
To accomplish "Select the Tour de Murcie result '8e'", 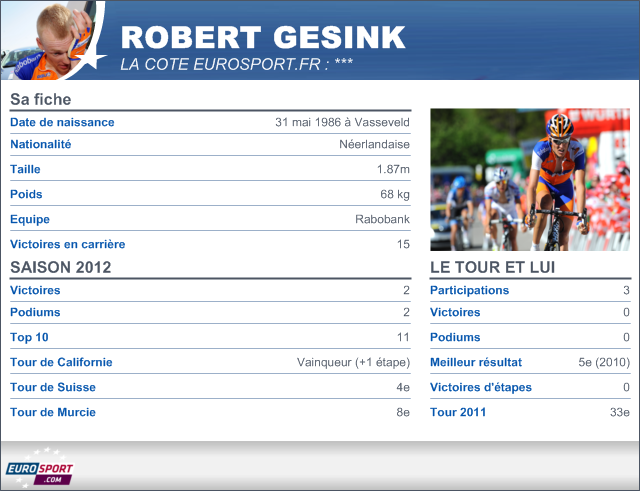I will coord(403,412).
